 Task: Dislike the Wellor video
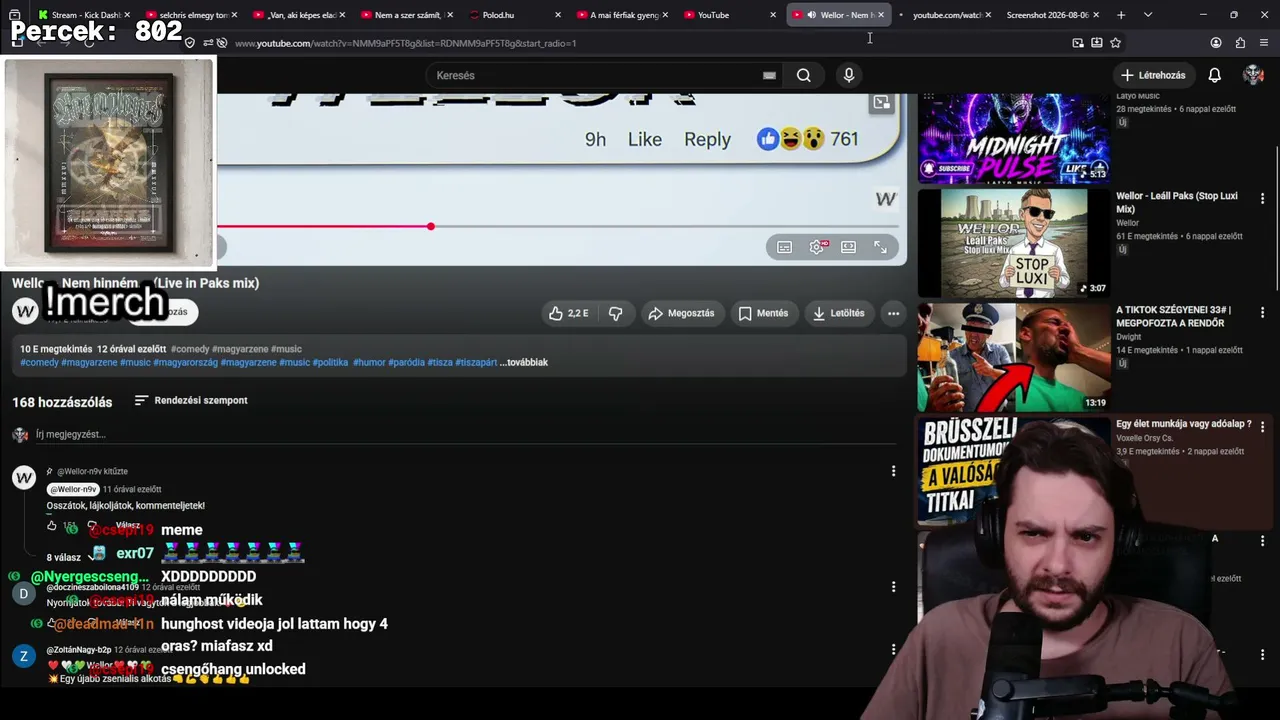pyautogui.click(x=615, y=313)
